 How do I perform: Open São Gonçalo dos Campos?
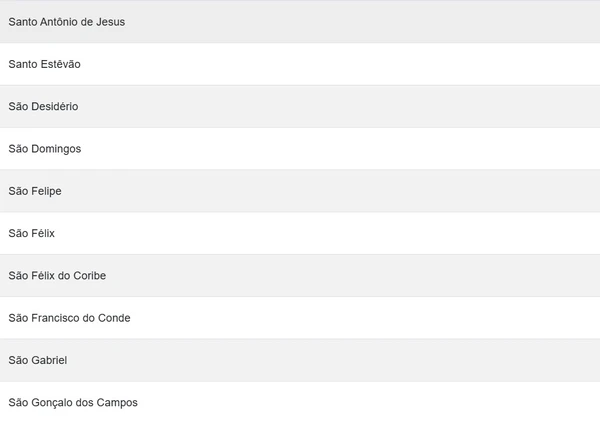(73, 402)
